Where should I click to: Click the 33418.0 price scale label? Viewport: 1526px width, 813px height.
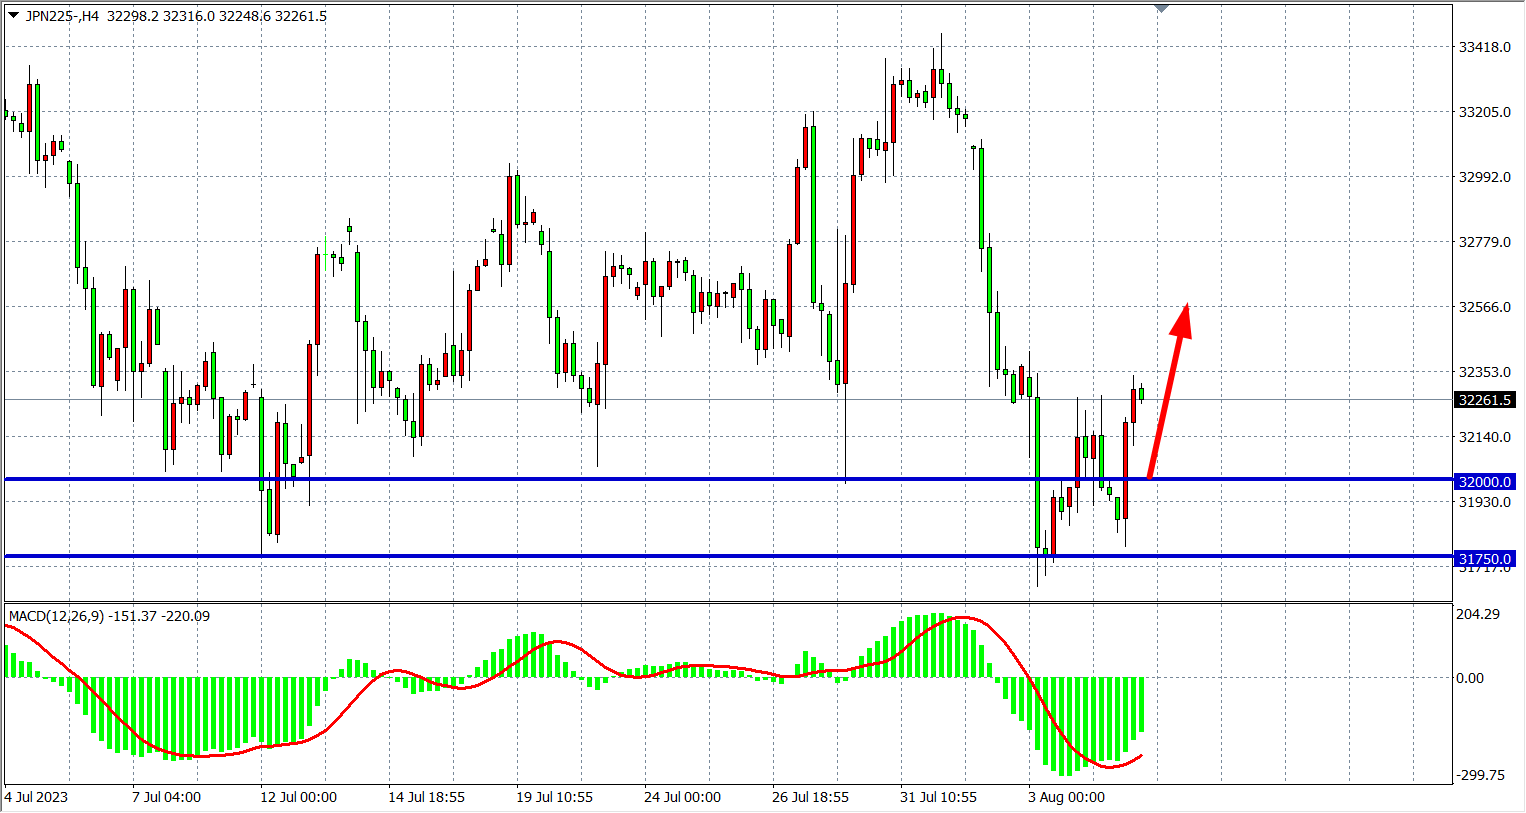(1484, 47)
